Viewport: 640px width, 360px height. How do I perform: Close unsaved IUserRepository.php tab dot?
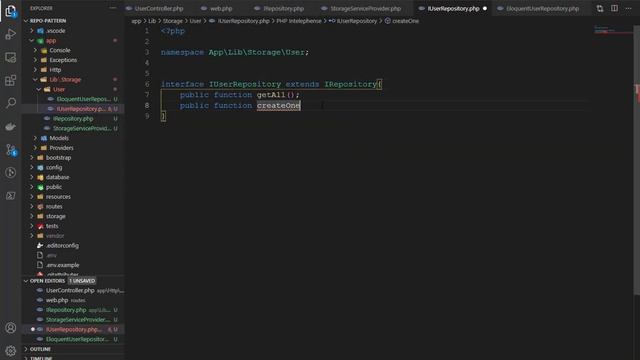(485, 8)
